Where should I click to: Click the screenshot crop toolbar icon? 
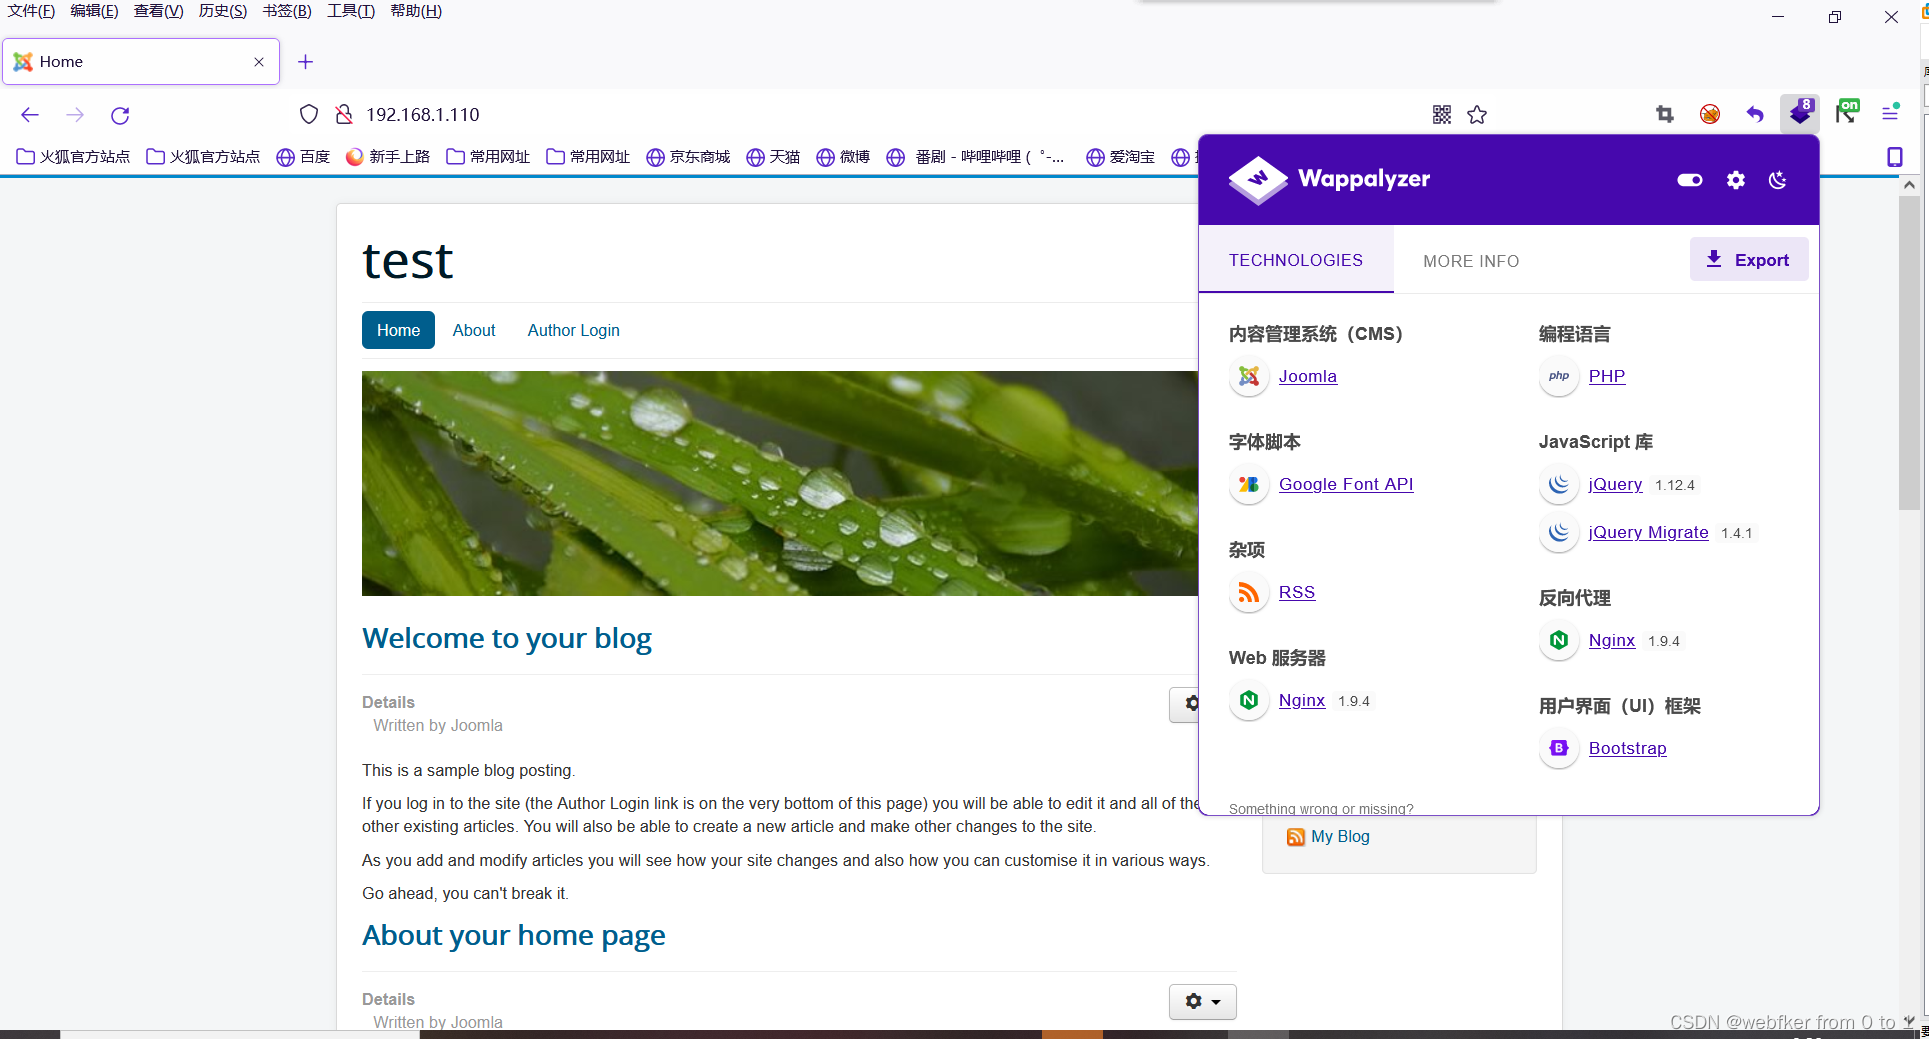1665,114
